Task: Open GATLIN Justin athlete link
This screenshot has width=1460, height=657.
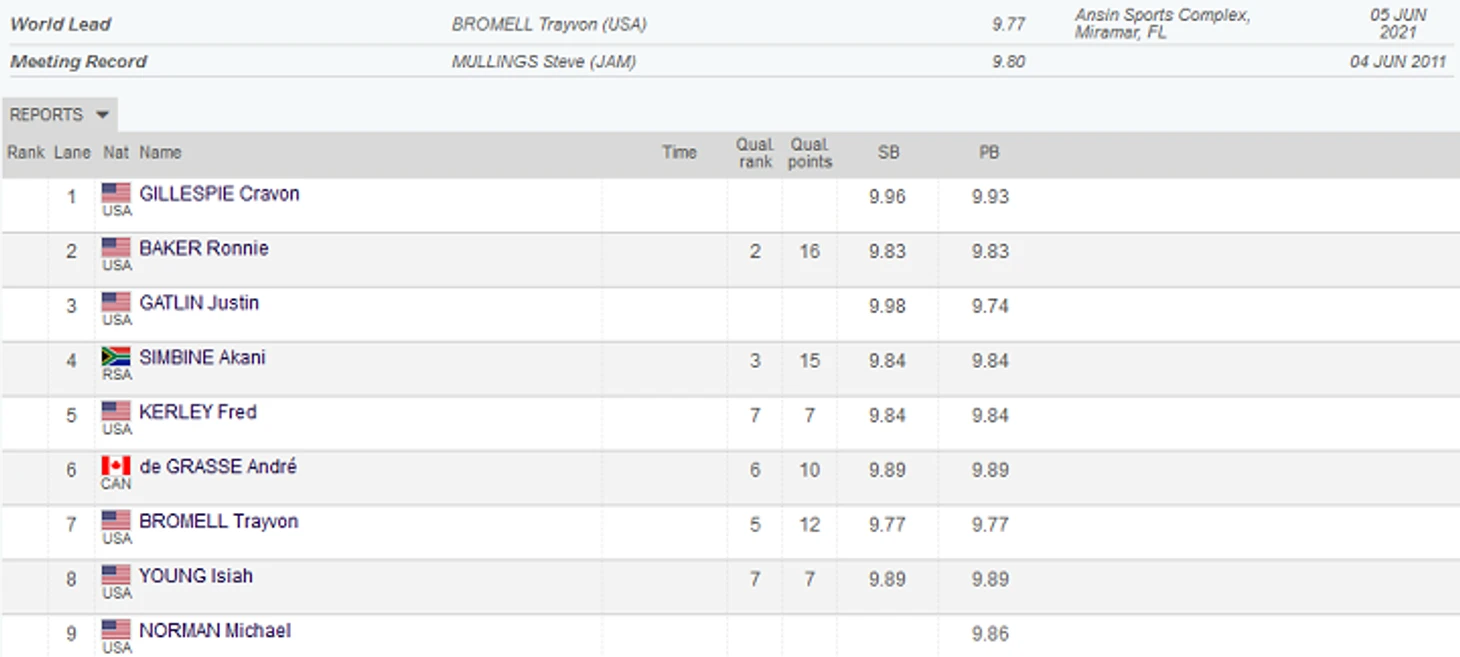Action: [199, 303]
